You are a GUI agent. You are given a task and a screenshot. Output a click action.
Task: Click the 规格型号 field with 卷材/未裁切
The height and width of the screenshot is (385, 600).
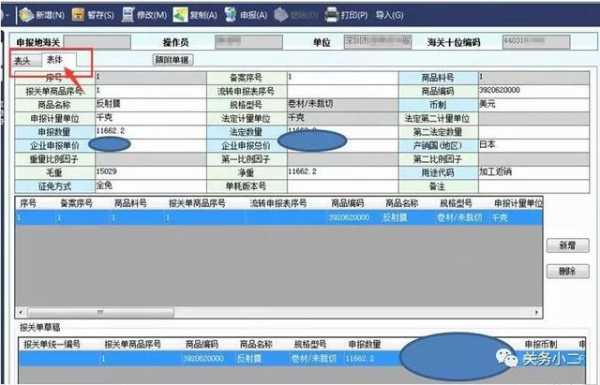(x=342, y=105)
